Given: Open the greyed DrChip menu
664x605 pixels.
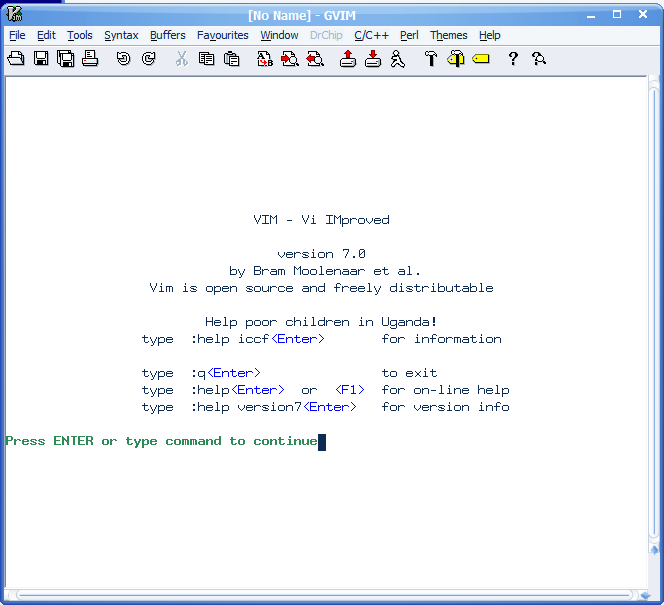Looking at the screenshot, I should click(x=326, y=35).
